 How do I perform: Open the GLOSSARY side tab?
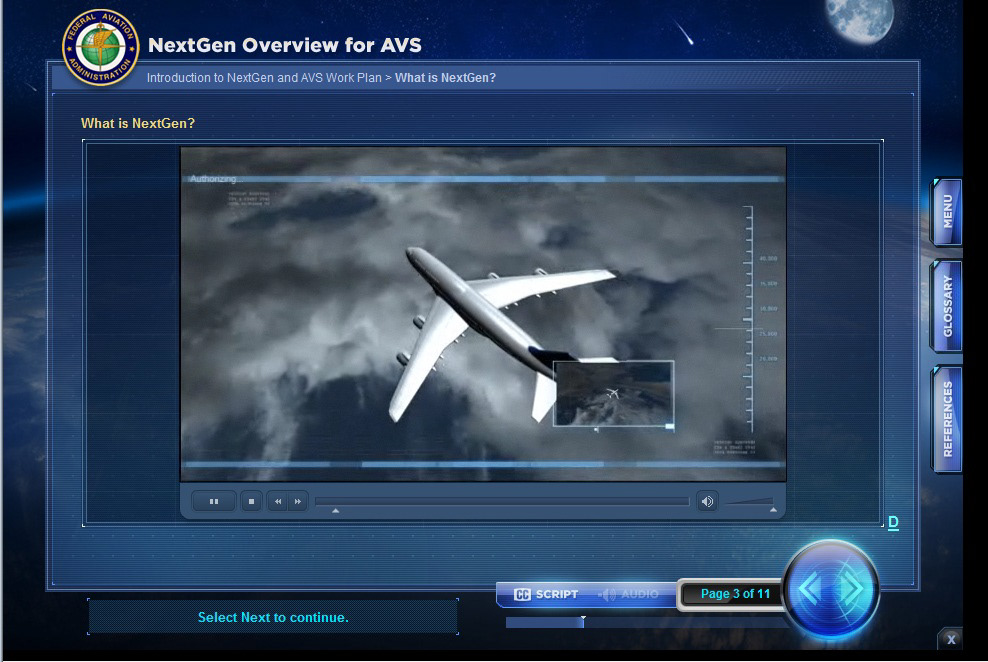coord(947,306)
